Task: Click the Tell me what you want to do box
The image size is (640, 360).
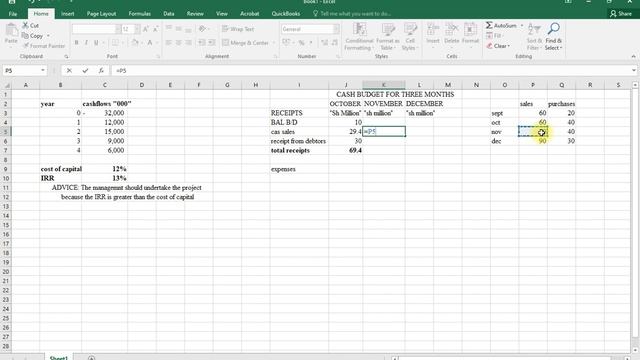Action: (x=351, y=13)
